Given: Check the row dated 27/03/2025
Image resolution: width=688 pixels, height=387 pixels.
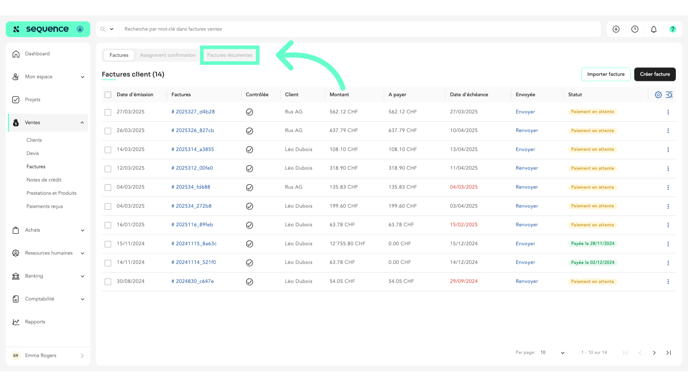Looking at the screenshot, I should point(108,112).
